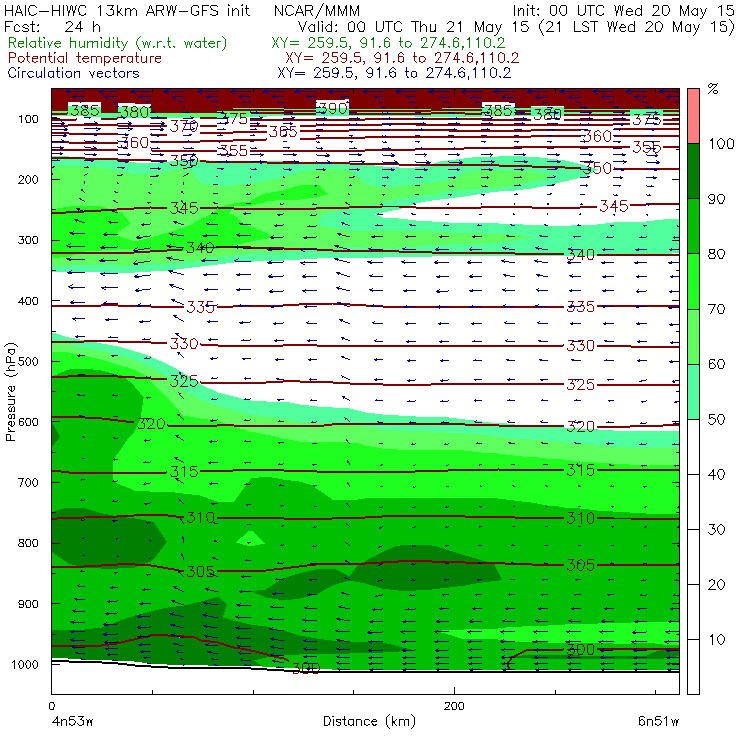Screen dimensions: 740x740
Task: Select the red 'Potential temperature' legend
Action: click(84, 58)
